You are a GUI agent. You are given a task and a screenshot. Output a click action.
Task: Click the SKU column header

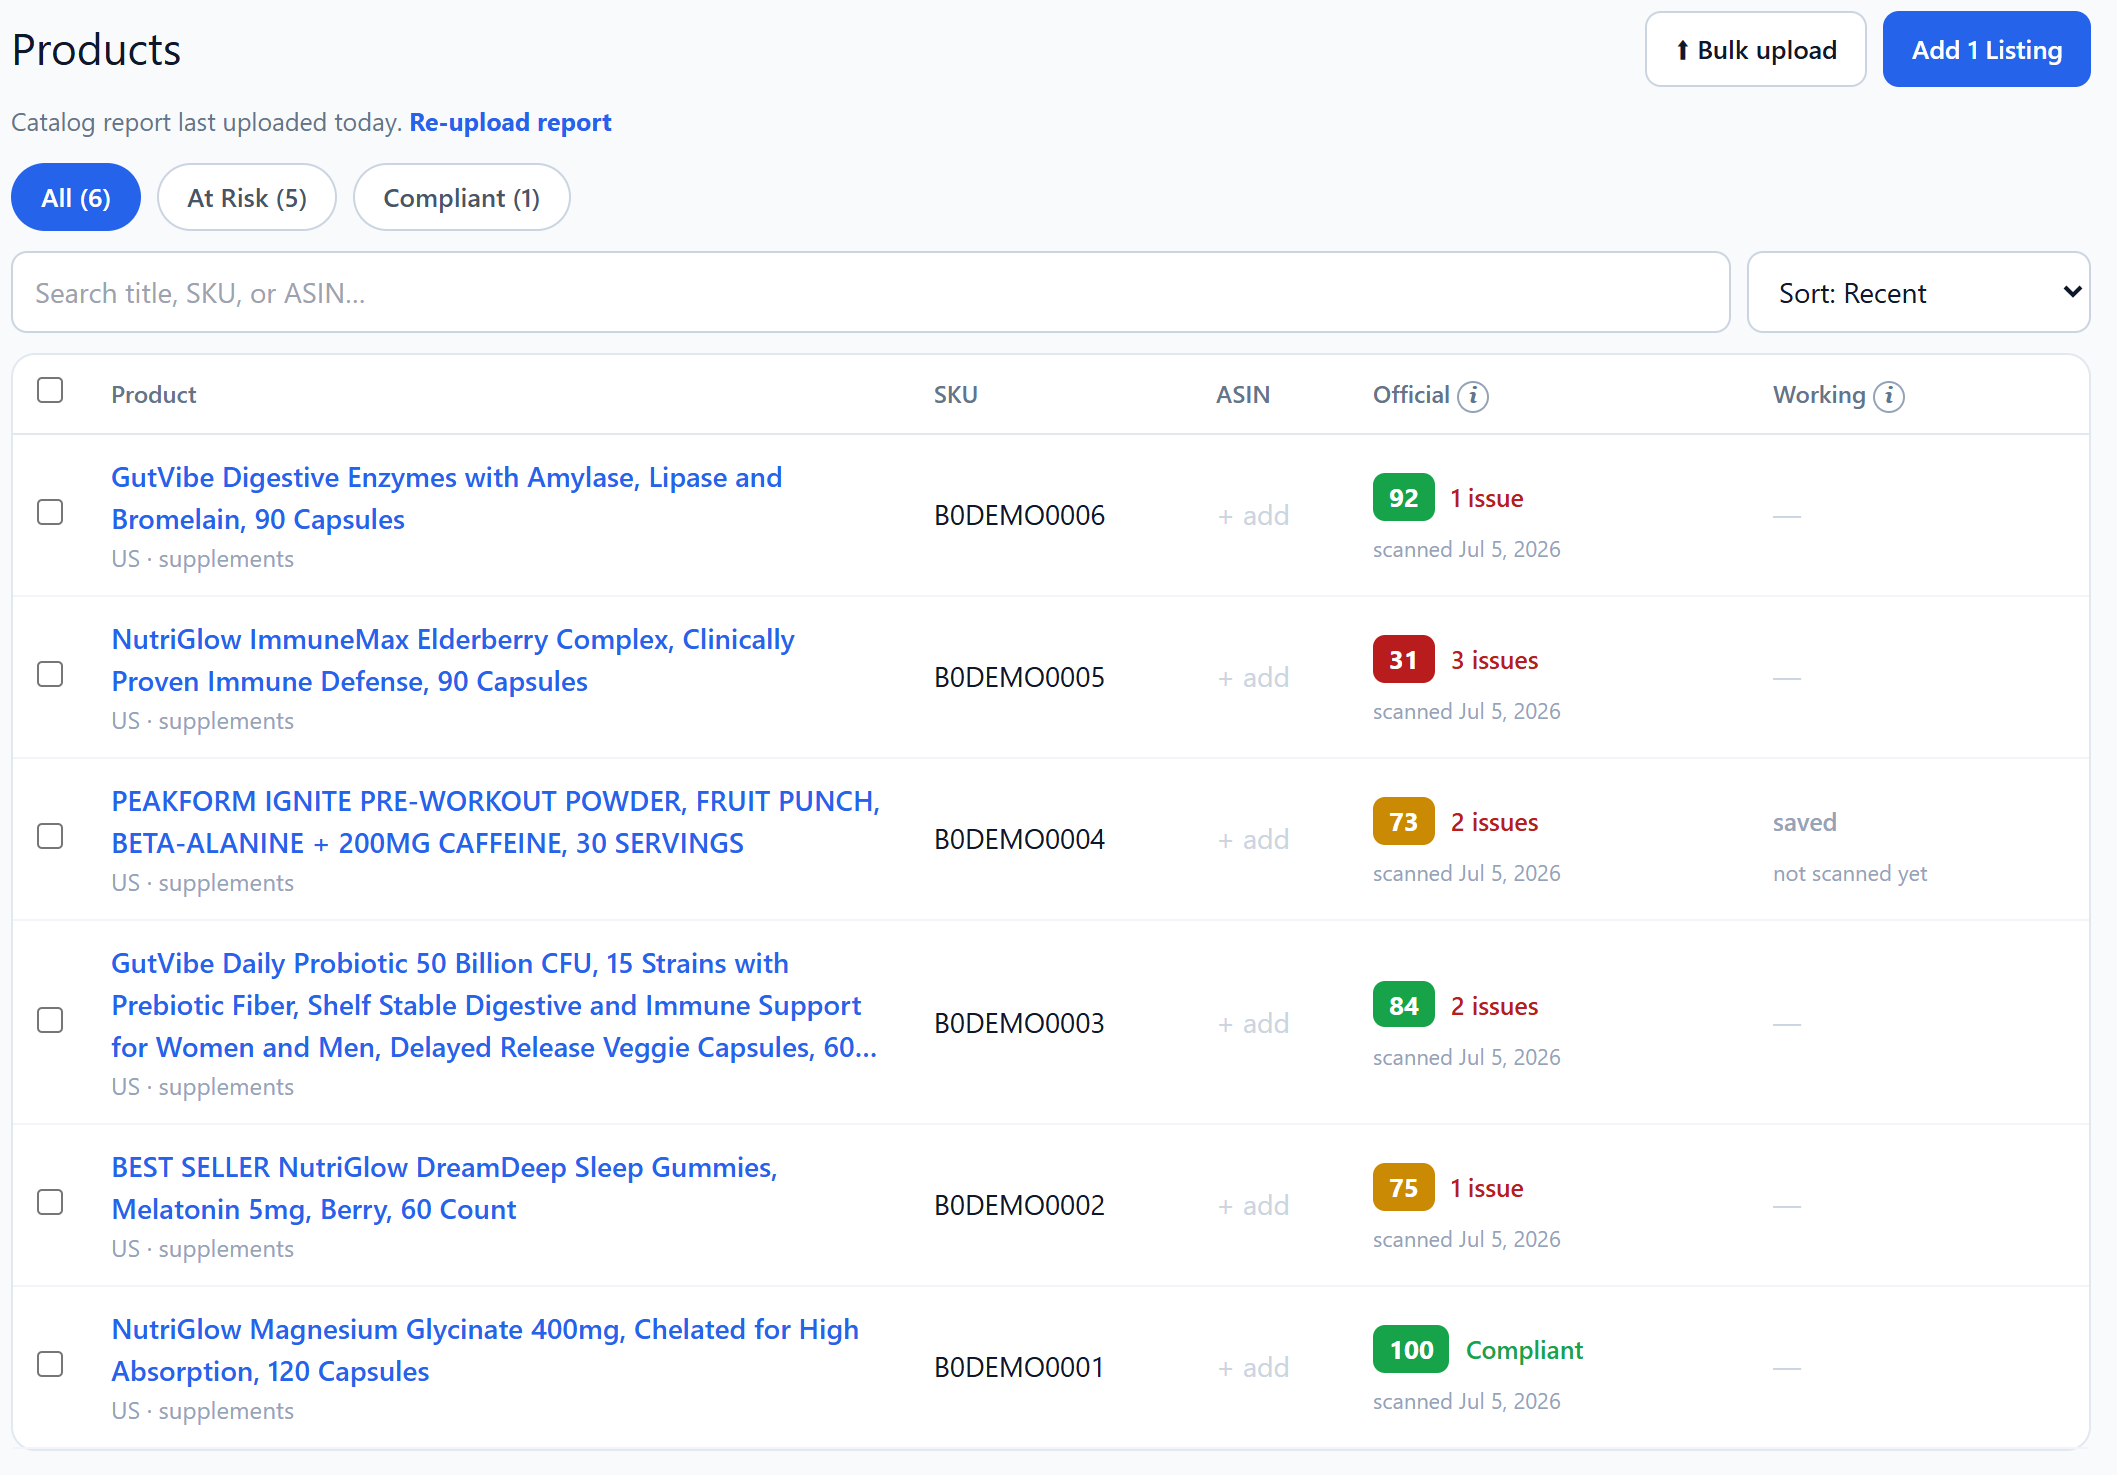pyautogui.click(x=955, y=395)
